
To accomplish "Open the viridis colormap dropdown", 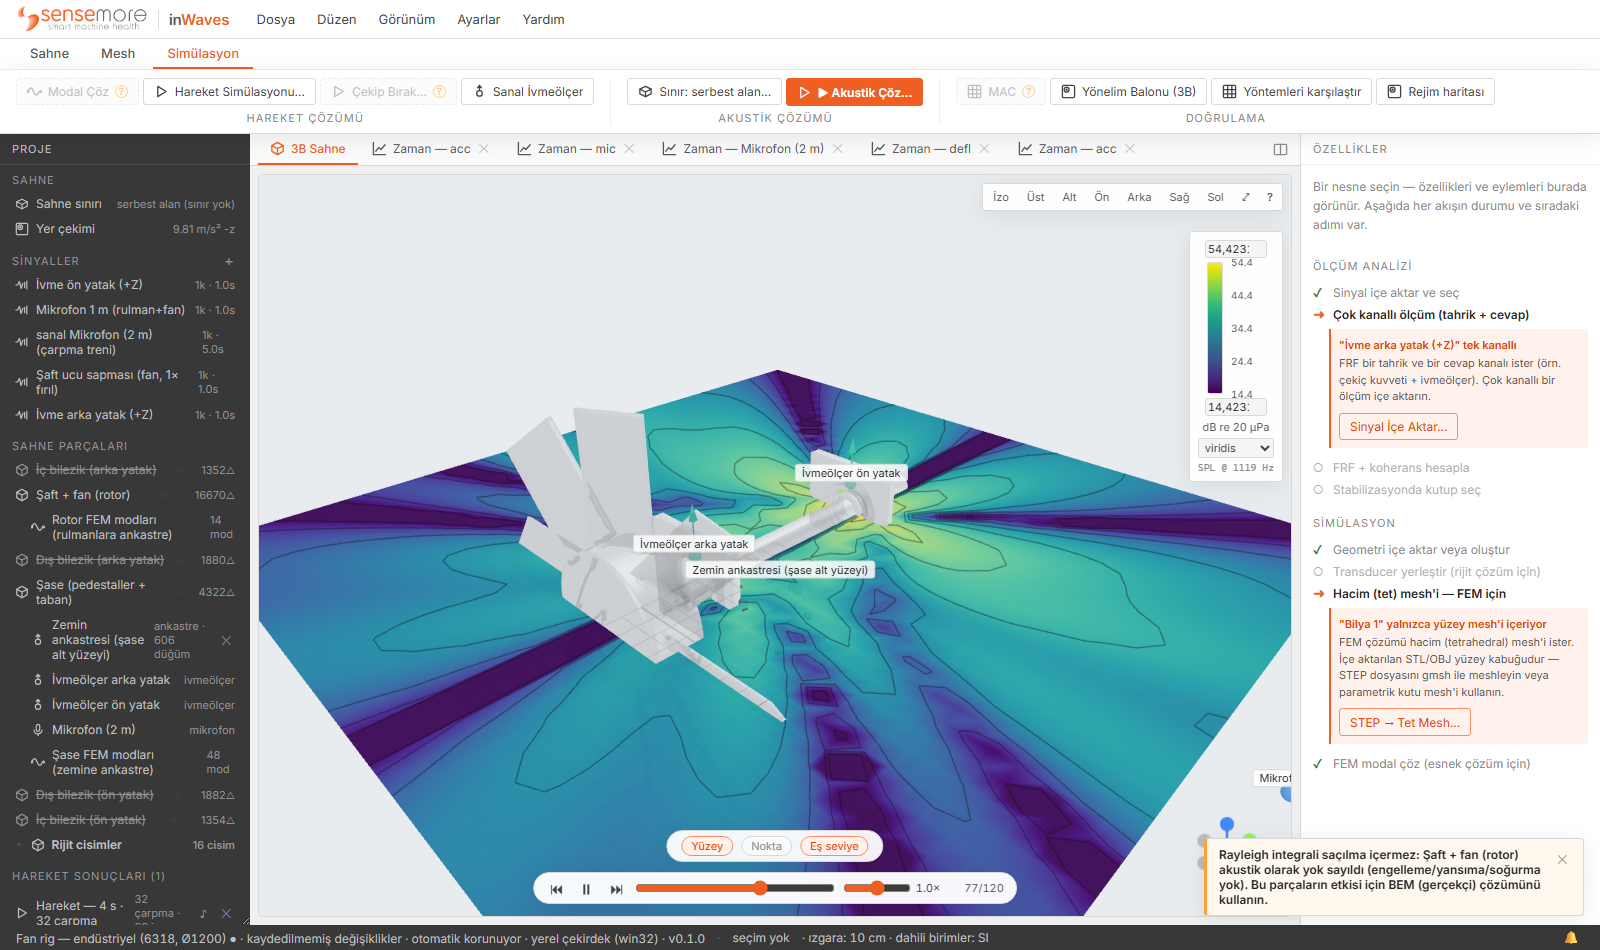I will (x=1236, y=448).
